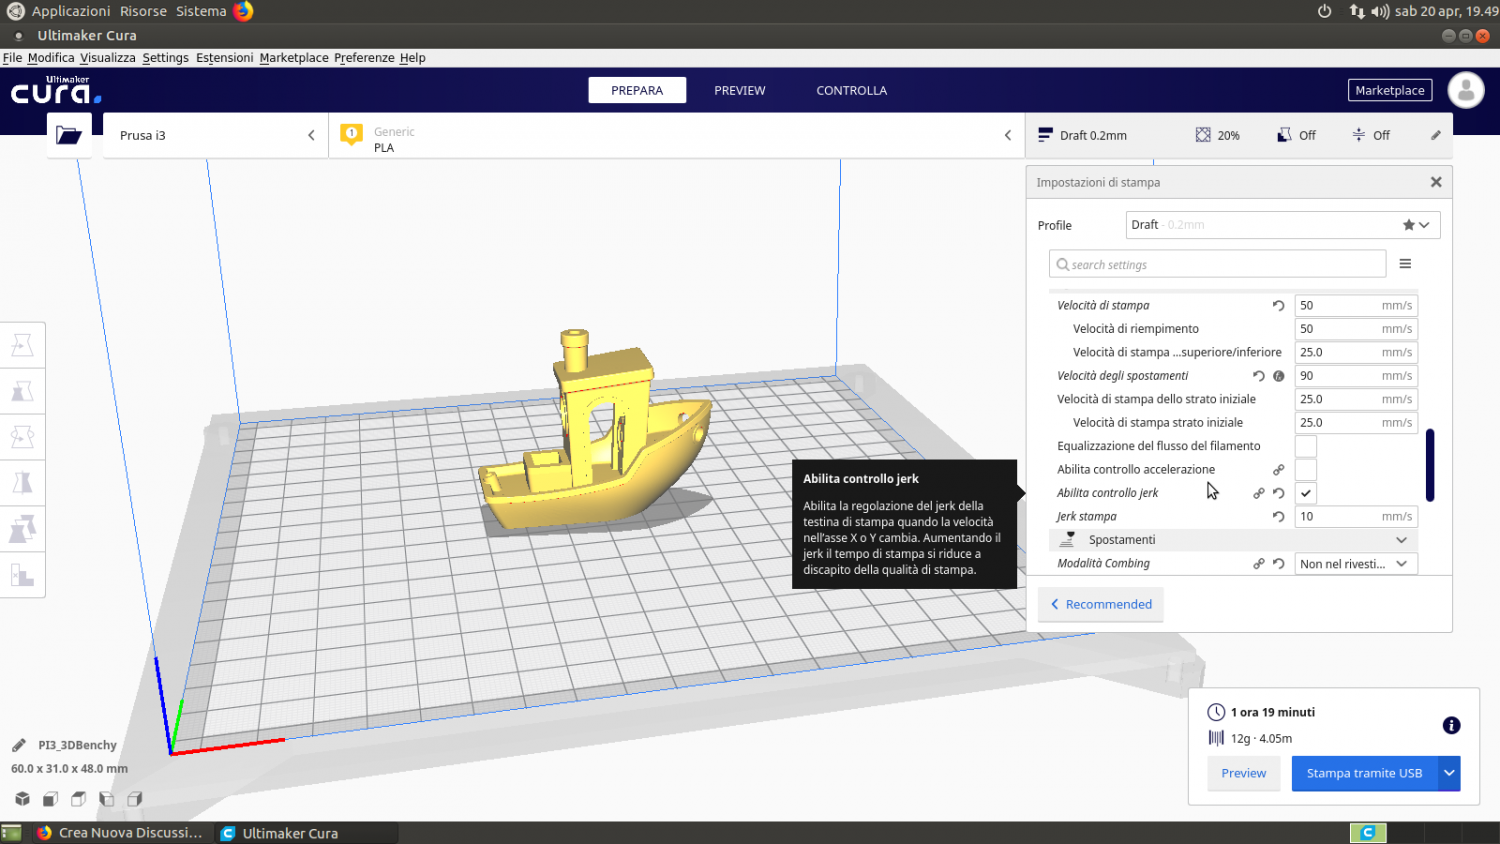Switch to the PREVIEW tab
The height and width of the screenshot is (844, 1500).
coord(739,90)
